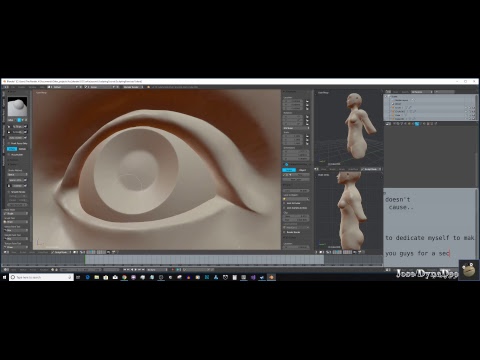Open the Render engine selector dropdown
The width and height of the screenshot is (480, 360).
pos(133,87)
